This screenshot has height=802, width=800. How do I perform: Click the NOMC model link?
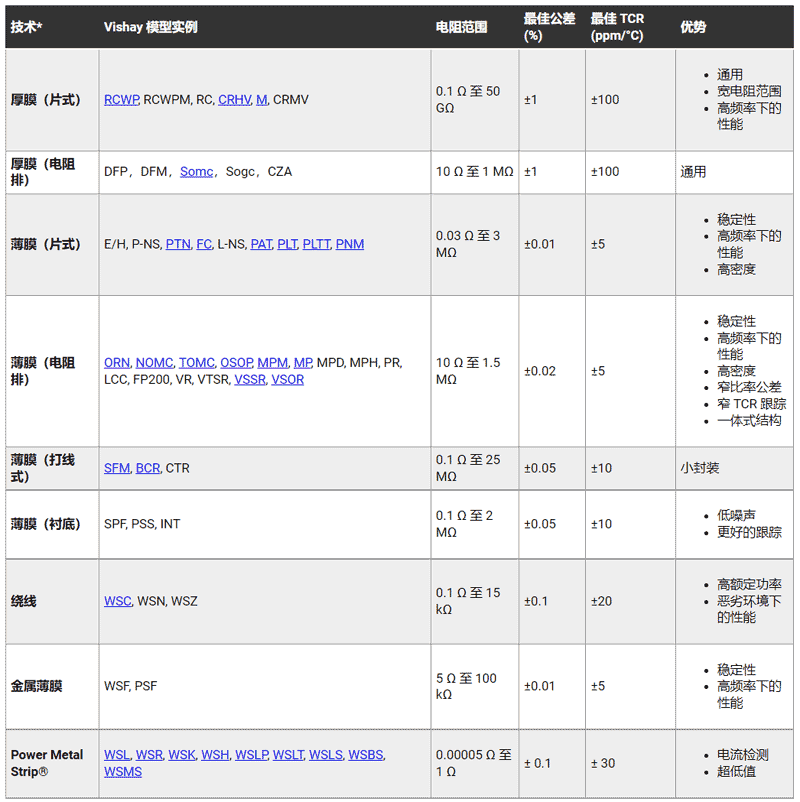(154, 363)
